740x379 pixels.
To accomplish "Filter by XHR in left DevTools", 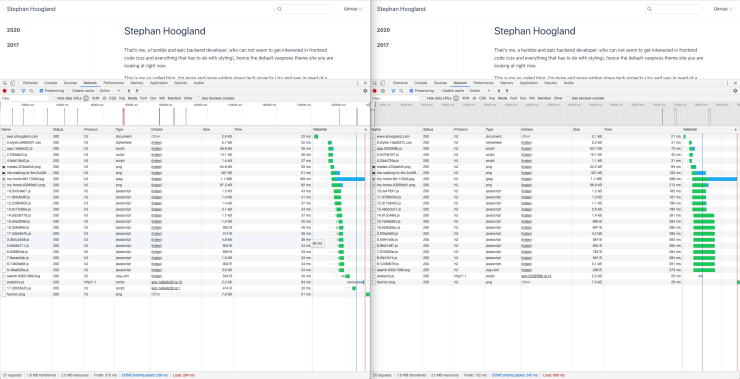I will tap(95, 98).
